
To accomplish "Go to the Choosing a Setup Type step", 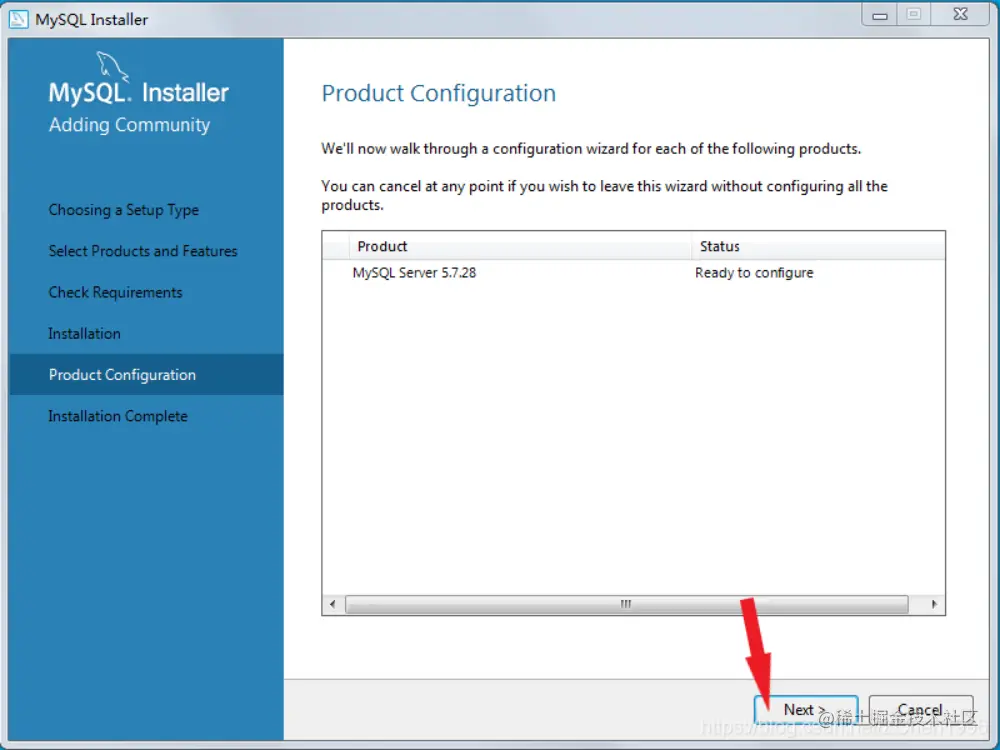I will pos(123,210).
